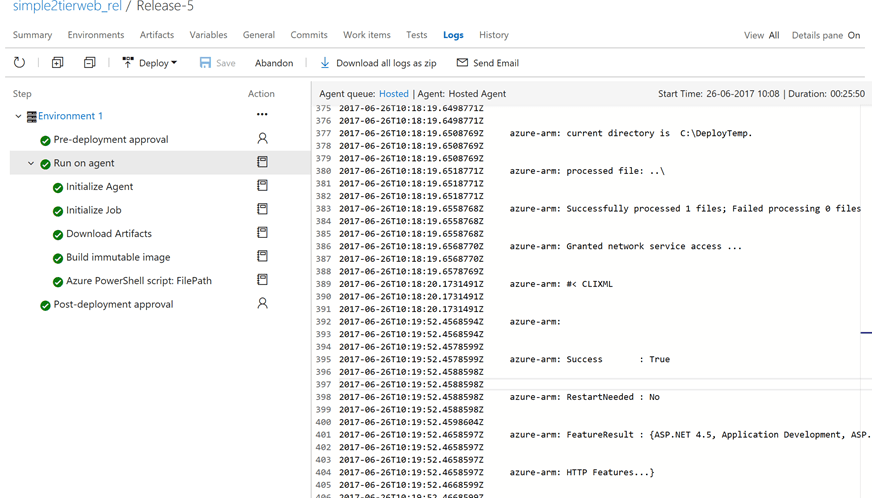Click the Hosted agent queue link
The image size is (872, 498).
pos(393,94)
